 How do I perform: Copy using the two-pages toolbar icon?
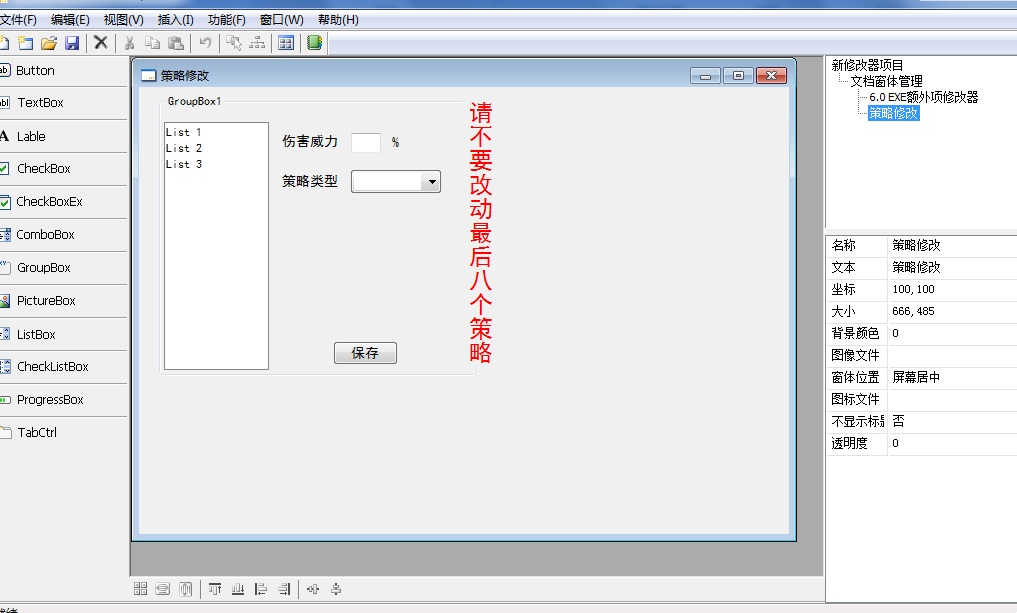coord(152,43)
